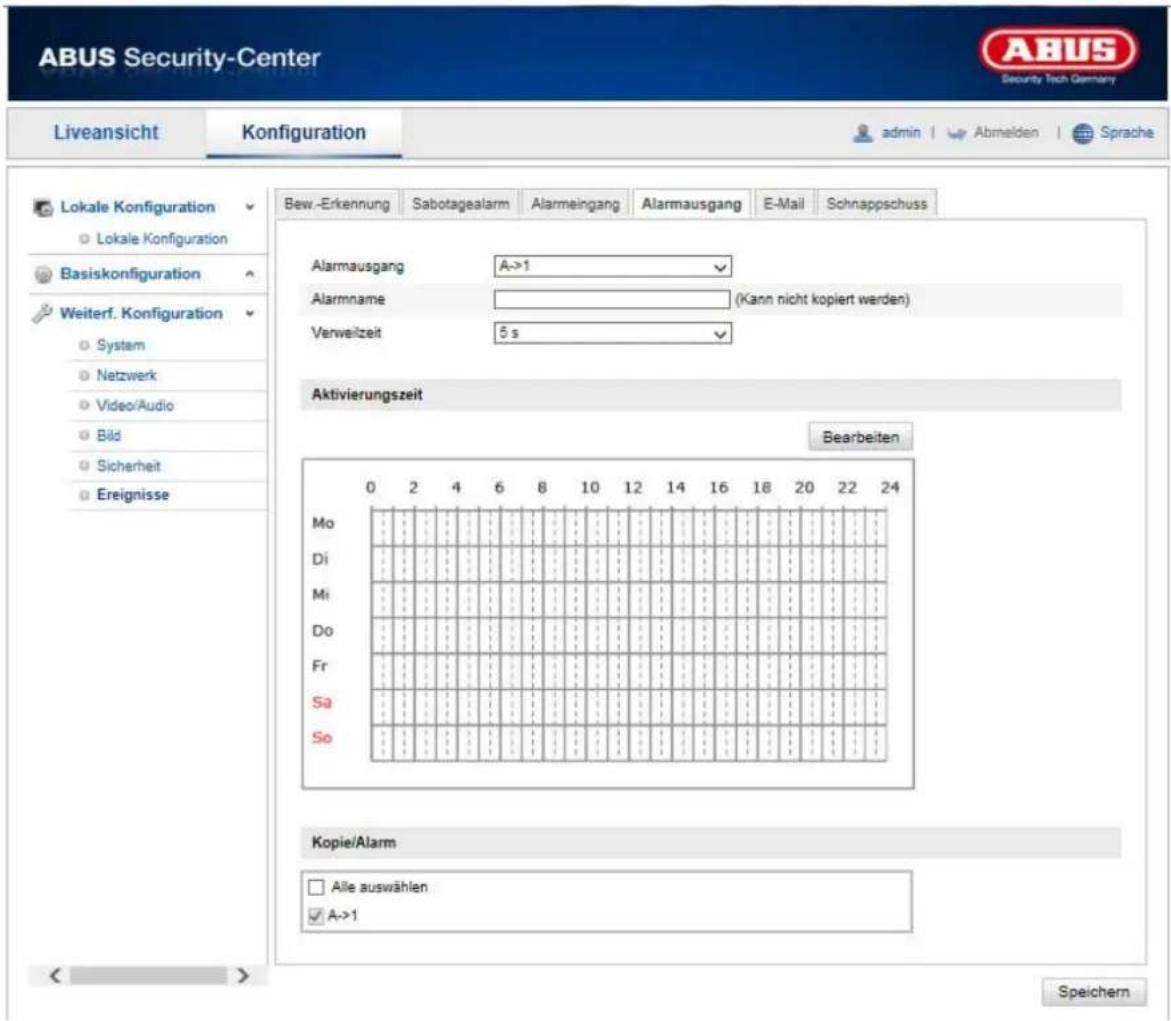Select the Konfiguration main tab
1171x1021 pixels.
(304, 132)
